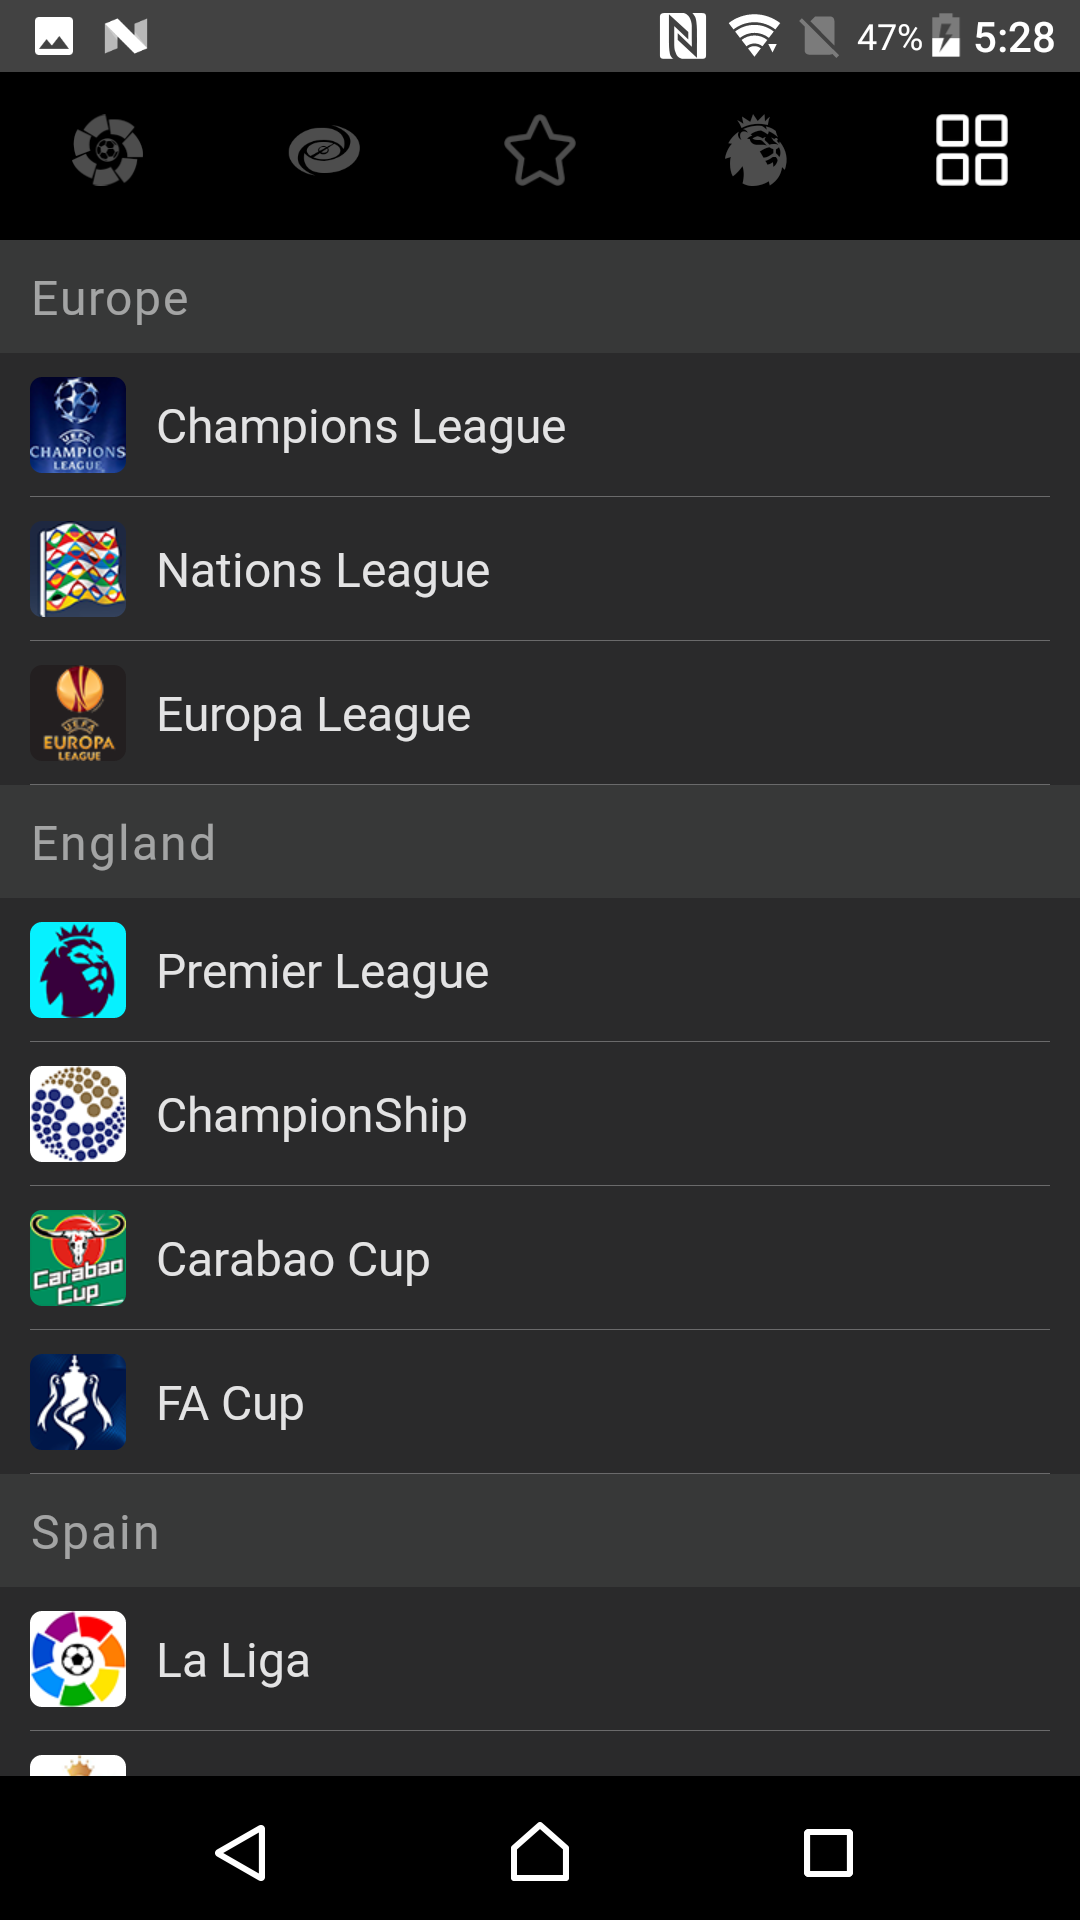
Task: Choose ChampionShip league entry
Action: click(540, 1114)
